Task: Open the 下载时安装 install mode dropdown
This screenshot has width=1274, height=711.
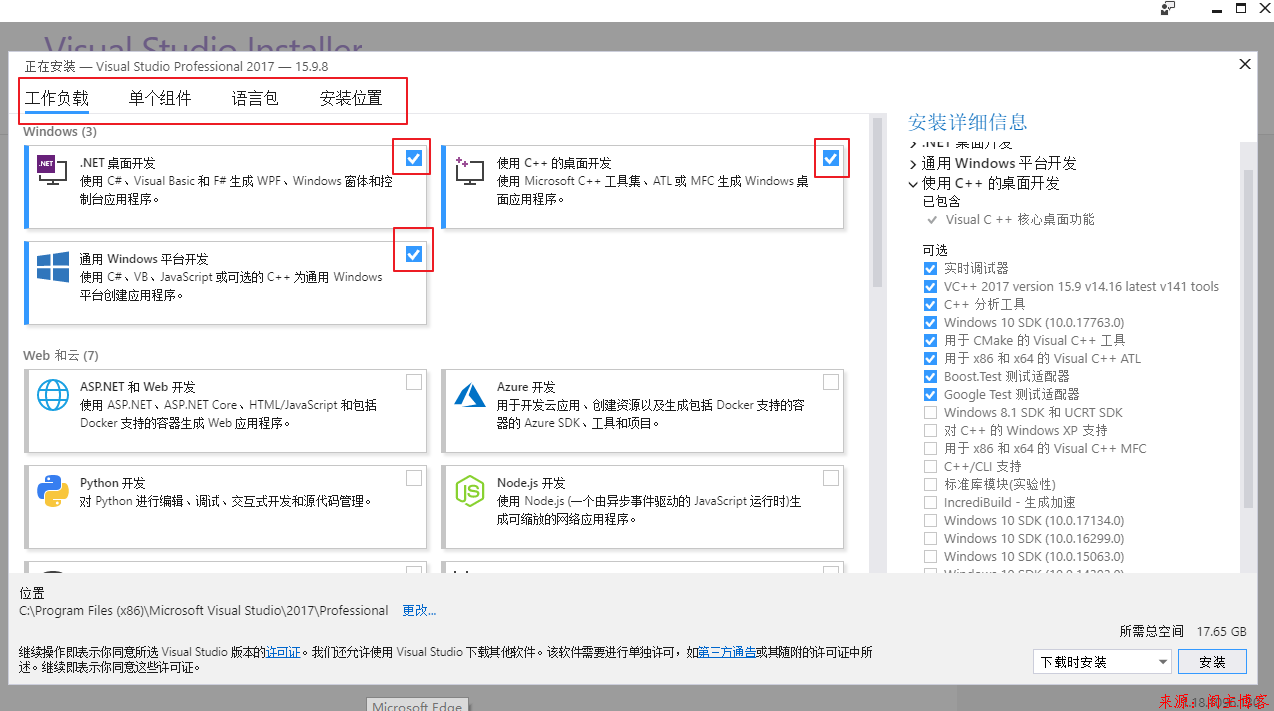Action: point(1102,662)
